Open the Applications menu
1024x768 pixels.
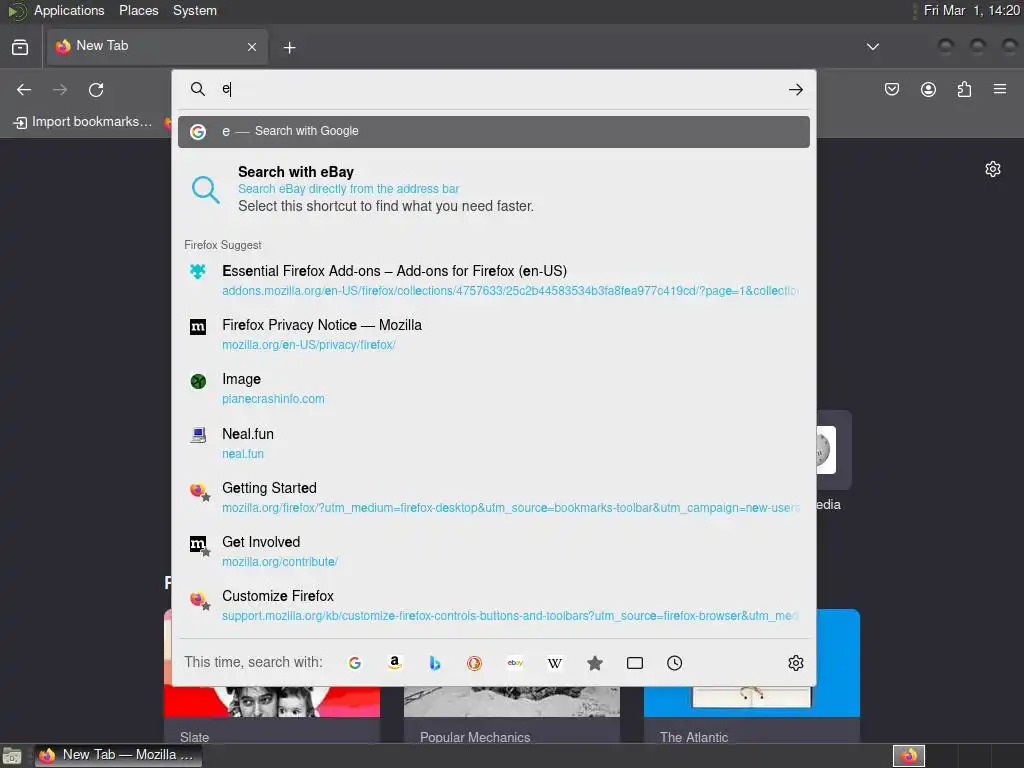pyautogui.click(x=69, y=10)
